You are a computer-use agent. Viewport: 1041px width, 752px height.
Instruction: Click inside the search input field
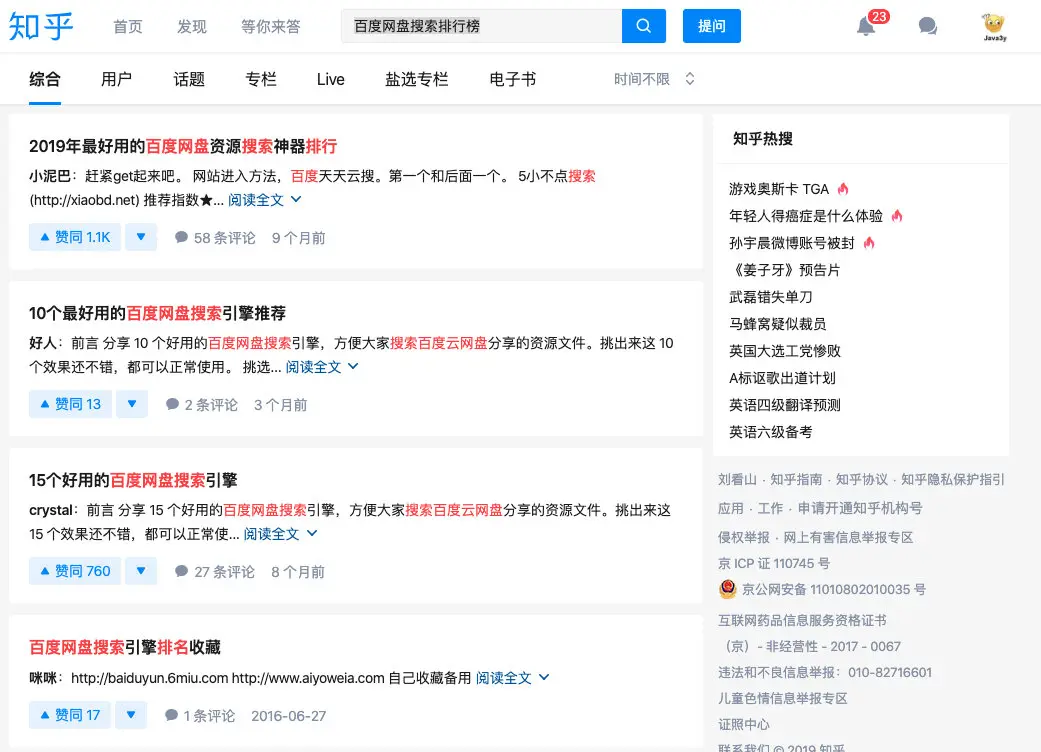pos(480,26)
